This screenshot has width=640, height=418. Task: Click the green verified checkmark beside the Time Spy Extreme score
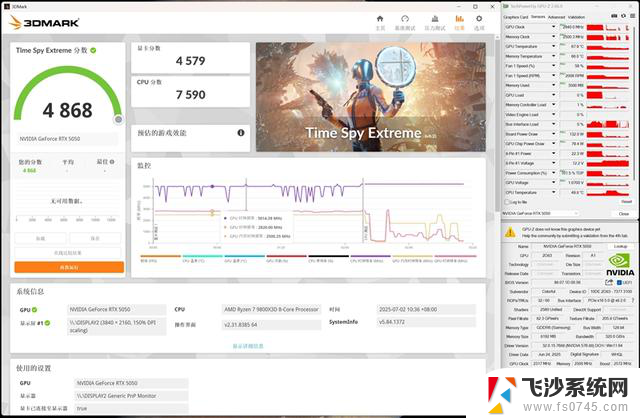click(x=93, y=50)
